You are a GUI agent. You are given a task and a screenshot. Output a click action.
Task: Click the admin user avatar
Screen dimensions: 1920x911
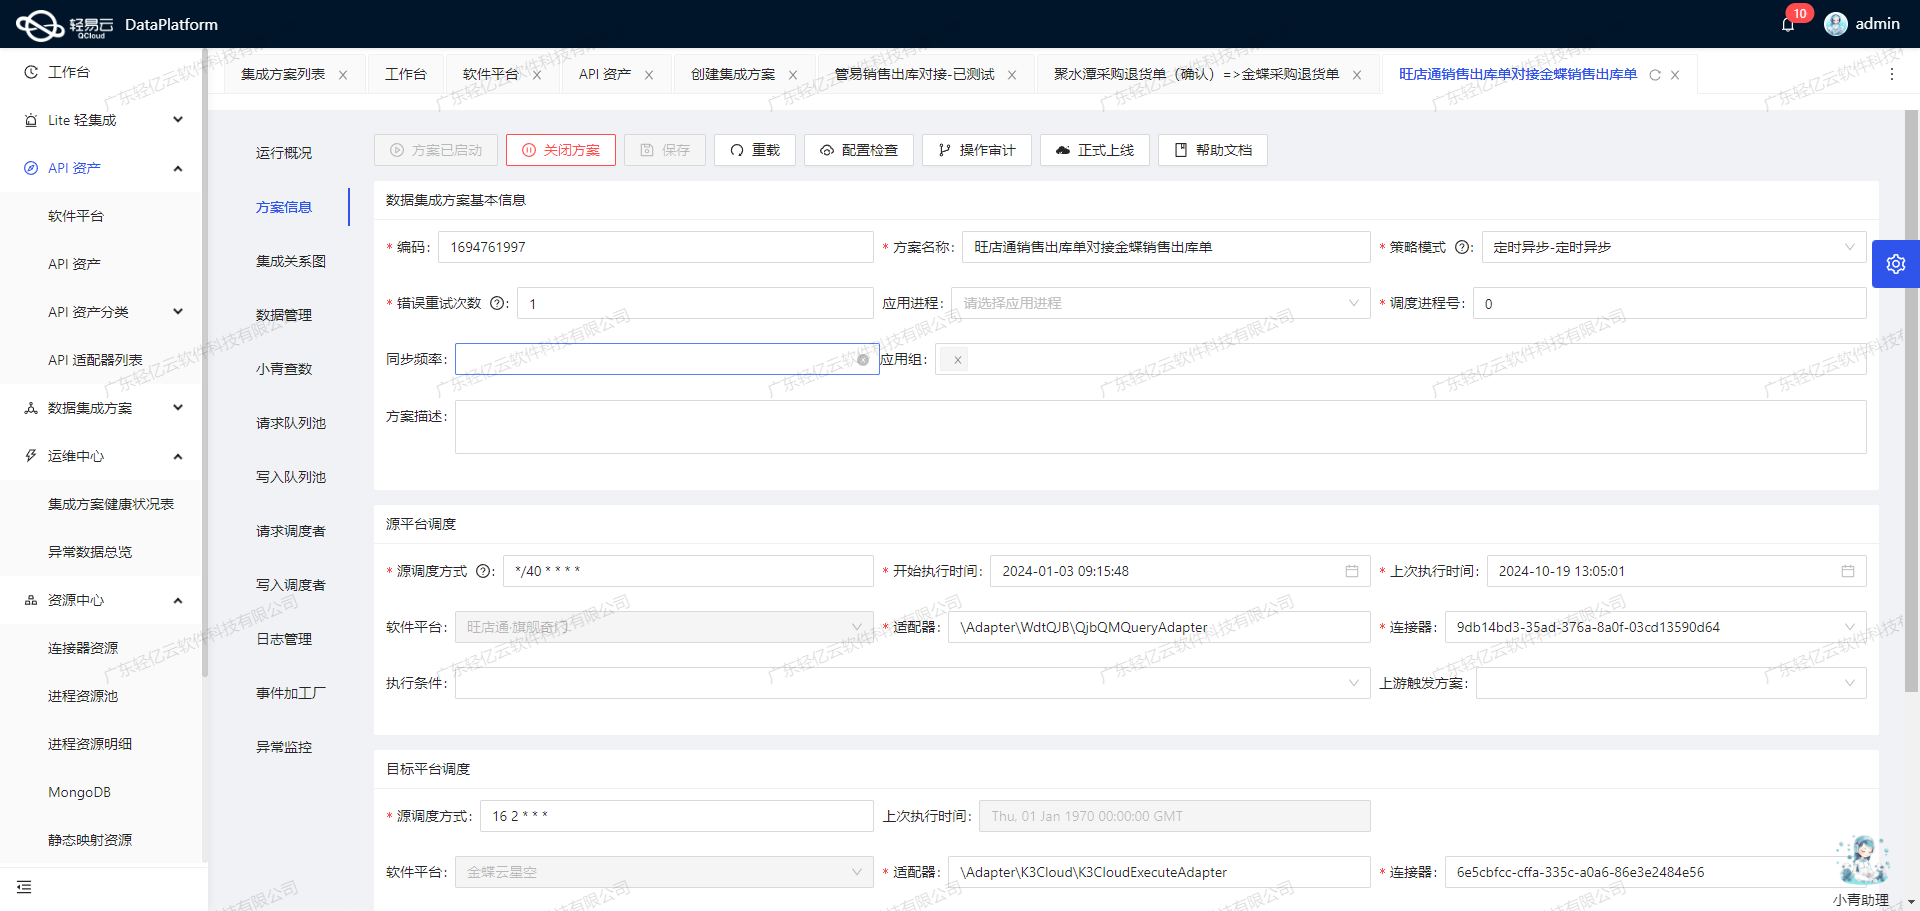point(1835,24)
